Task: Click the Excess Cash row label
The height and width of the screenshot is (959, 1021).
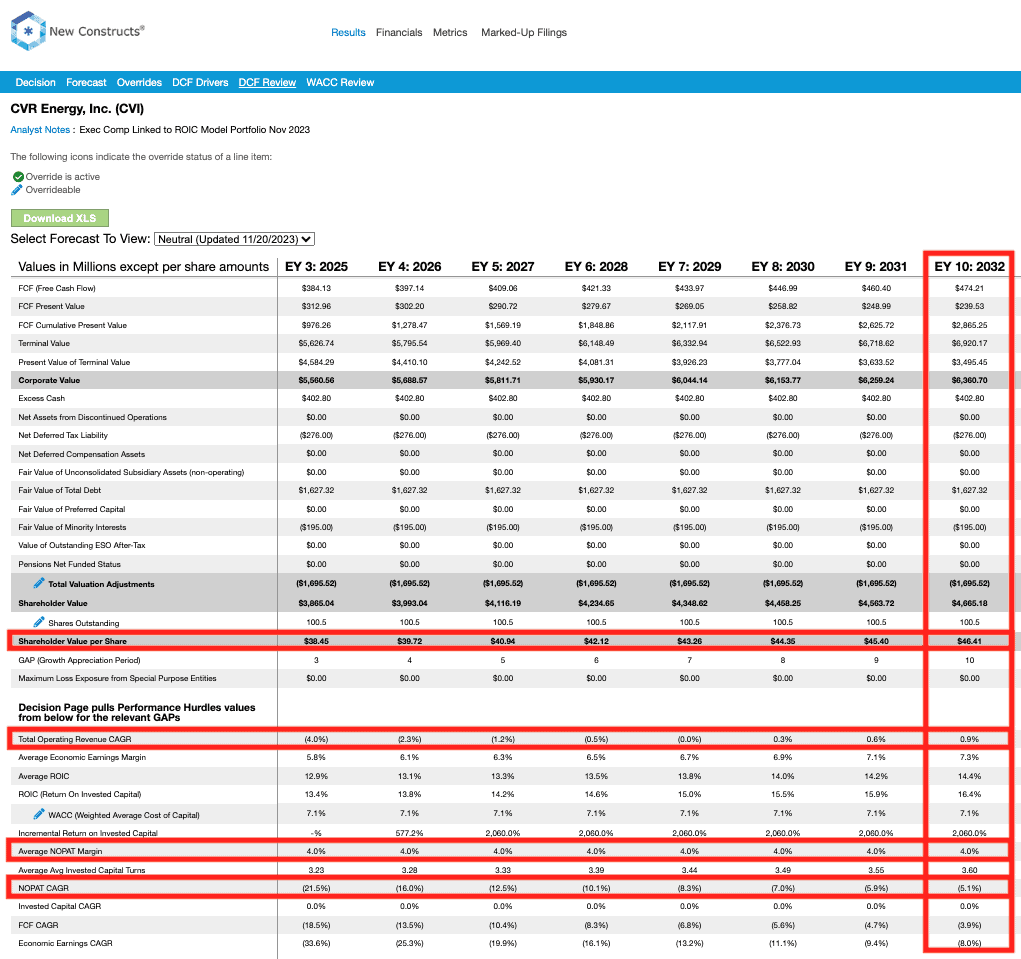Action: tap(42, 398)
